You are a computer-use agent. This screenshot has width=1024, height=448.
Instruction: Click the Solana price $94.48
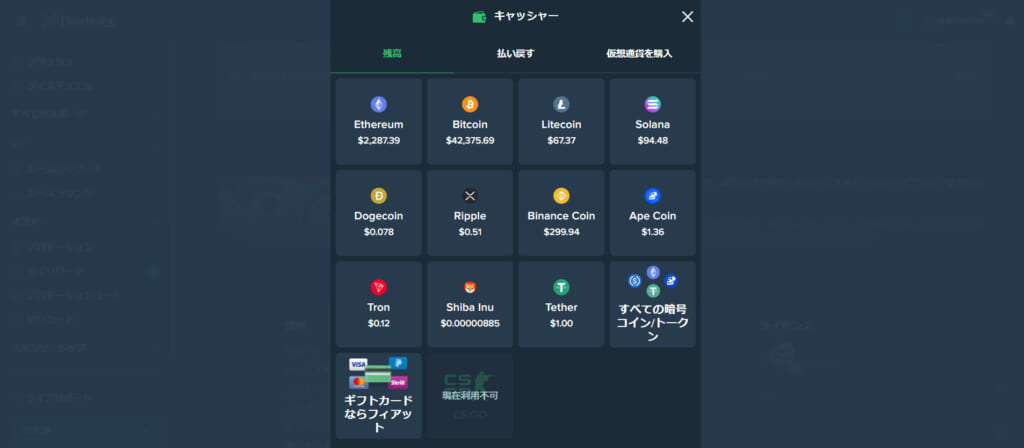pos(653,140)
